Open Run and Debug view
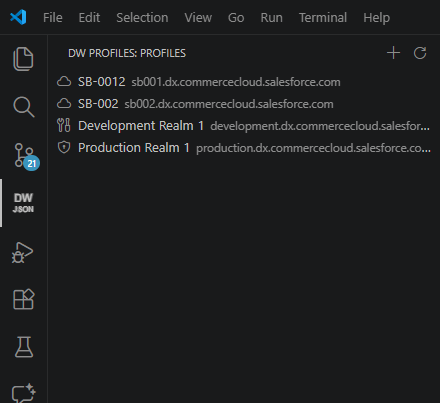Image resolution: width=440 pixels, height=403 pixels. [22, 252]
